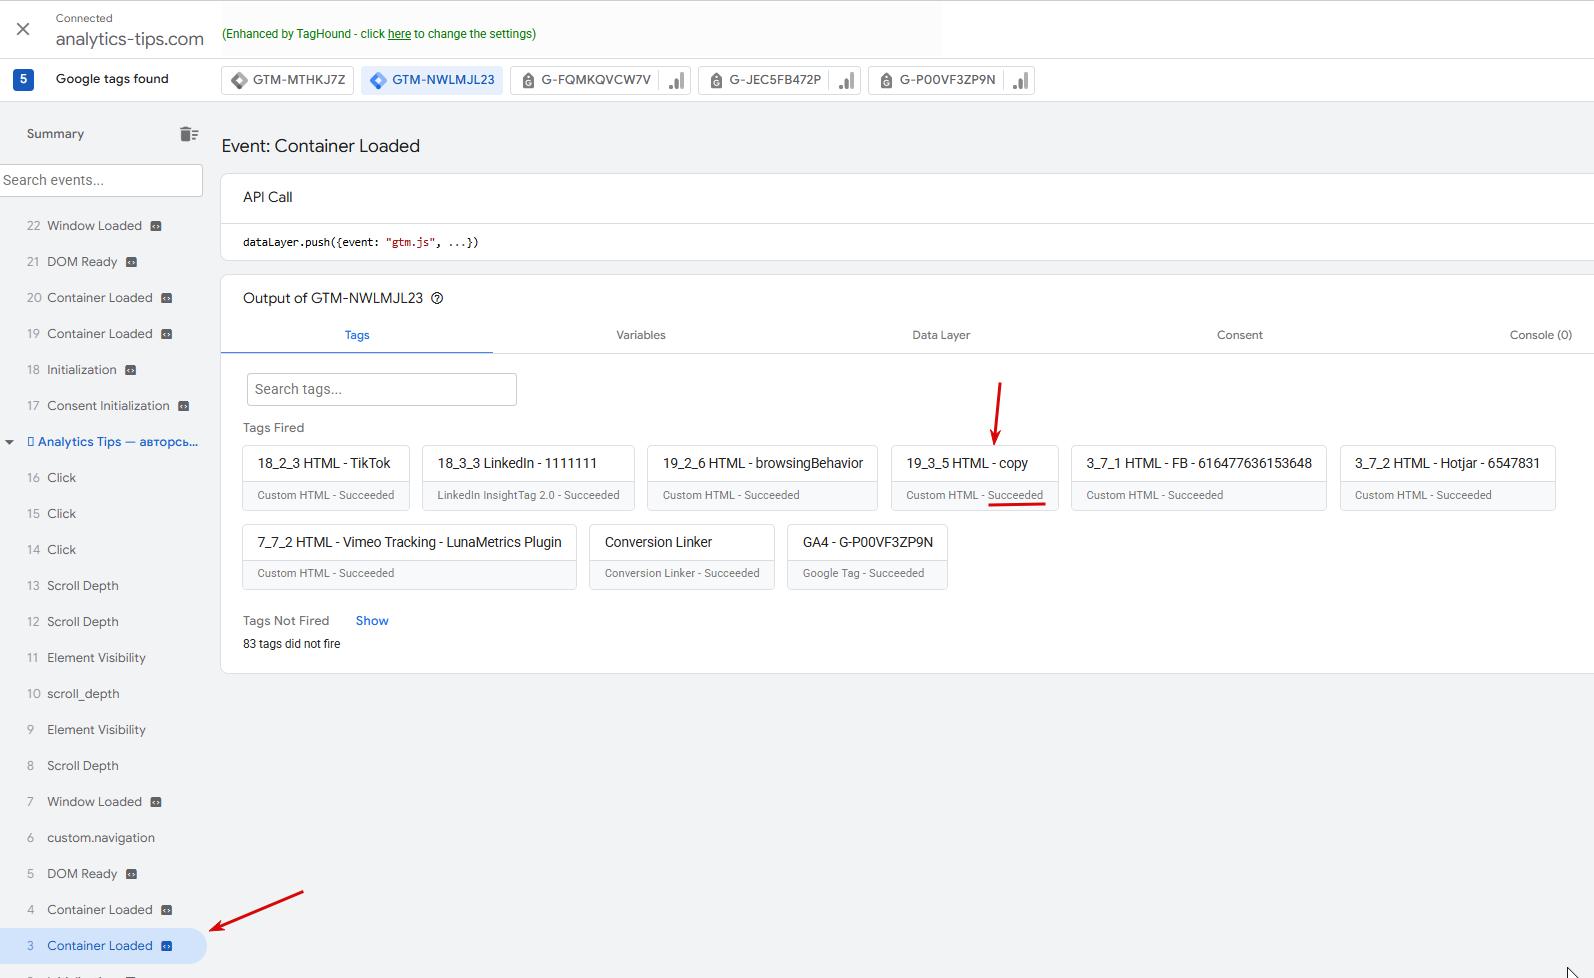Click API icon beside Consent Initialization

(x=184, y=406)
